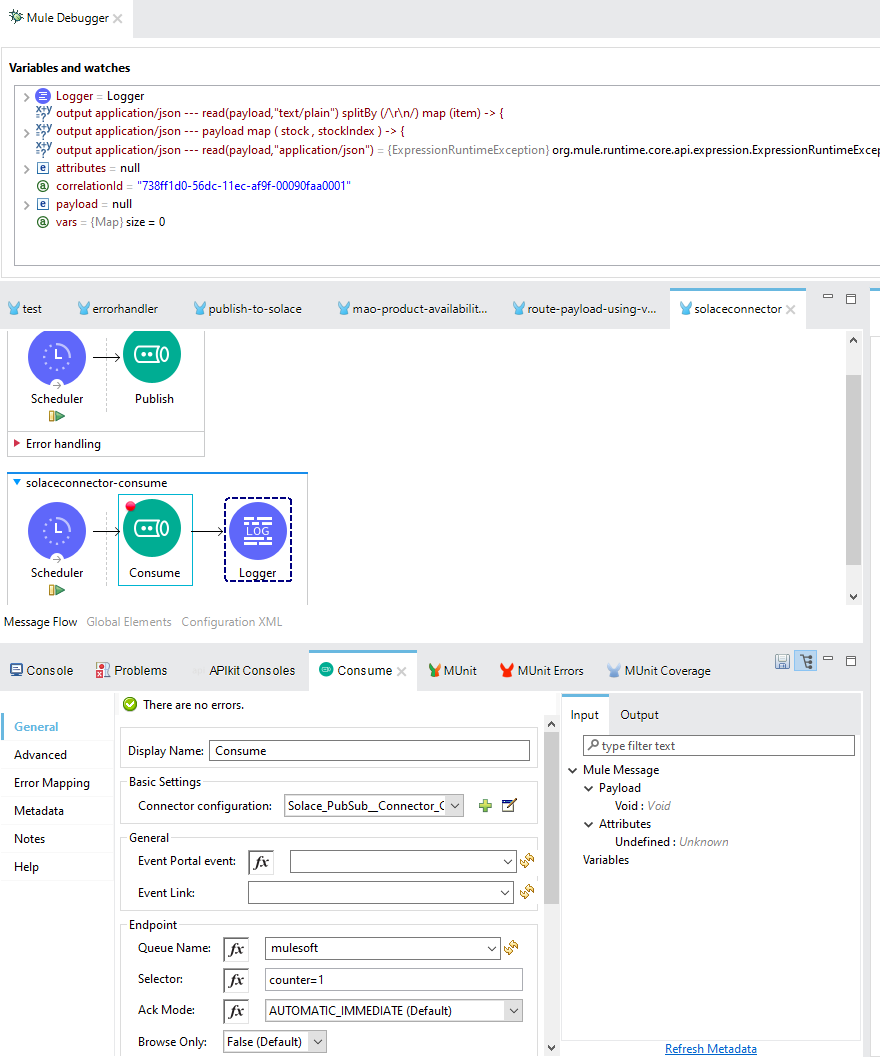880x1057 pixels.
Task: Open the Notes section
Action: [30, 839]
